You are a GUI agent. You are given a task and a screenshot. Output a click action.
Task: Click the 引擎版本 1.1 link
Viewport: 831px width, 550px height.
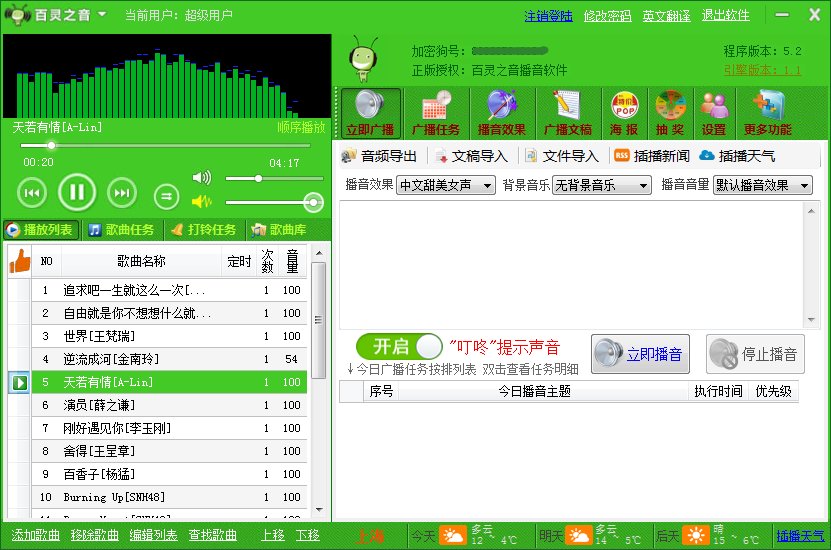click(x=763, y=70)
